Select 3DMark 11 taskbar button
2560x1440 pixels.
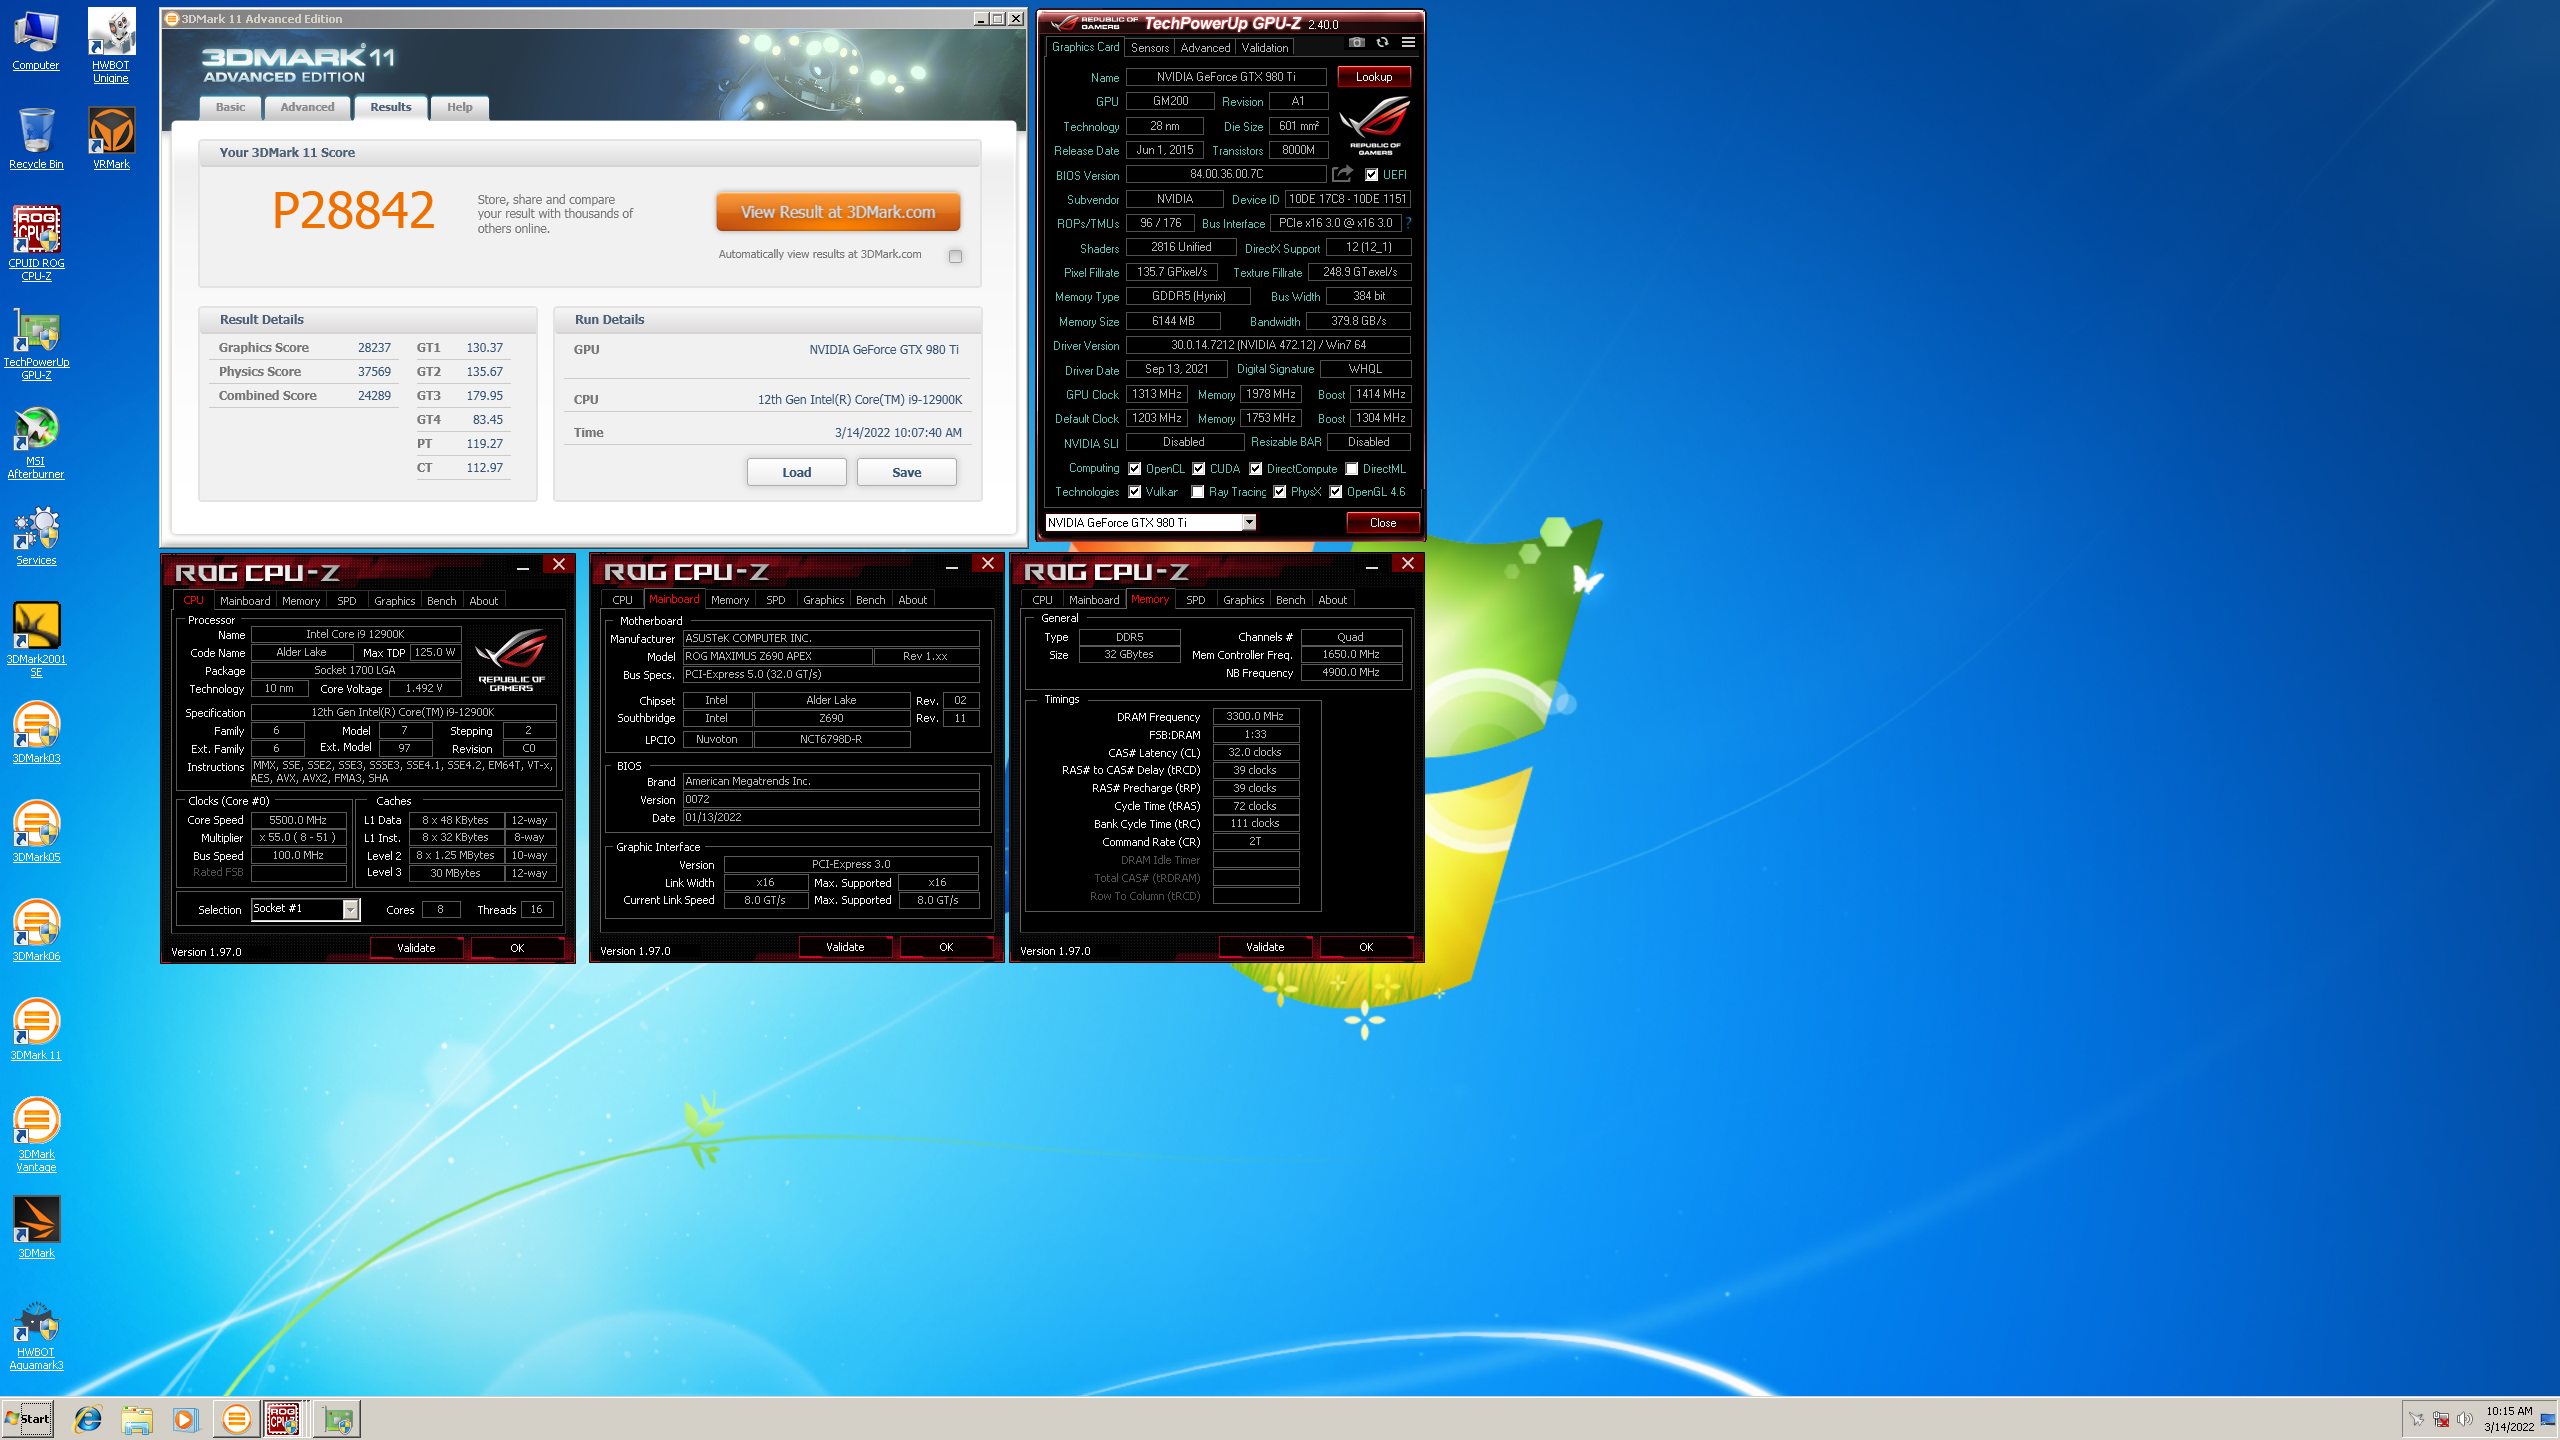click(237, 1418)
